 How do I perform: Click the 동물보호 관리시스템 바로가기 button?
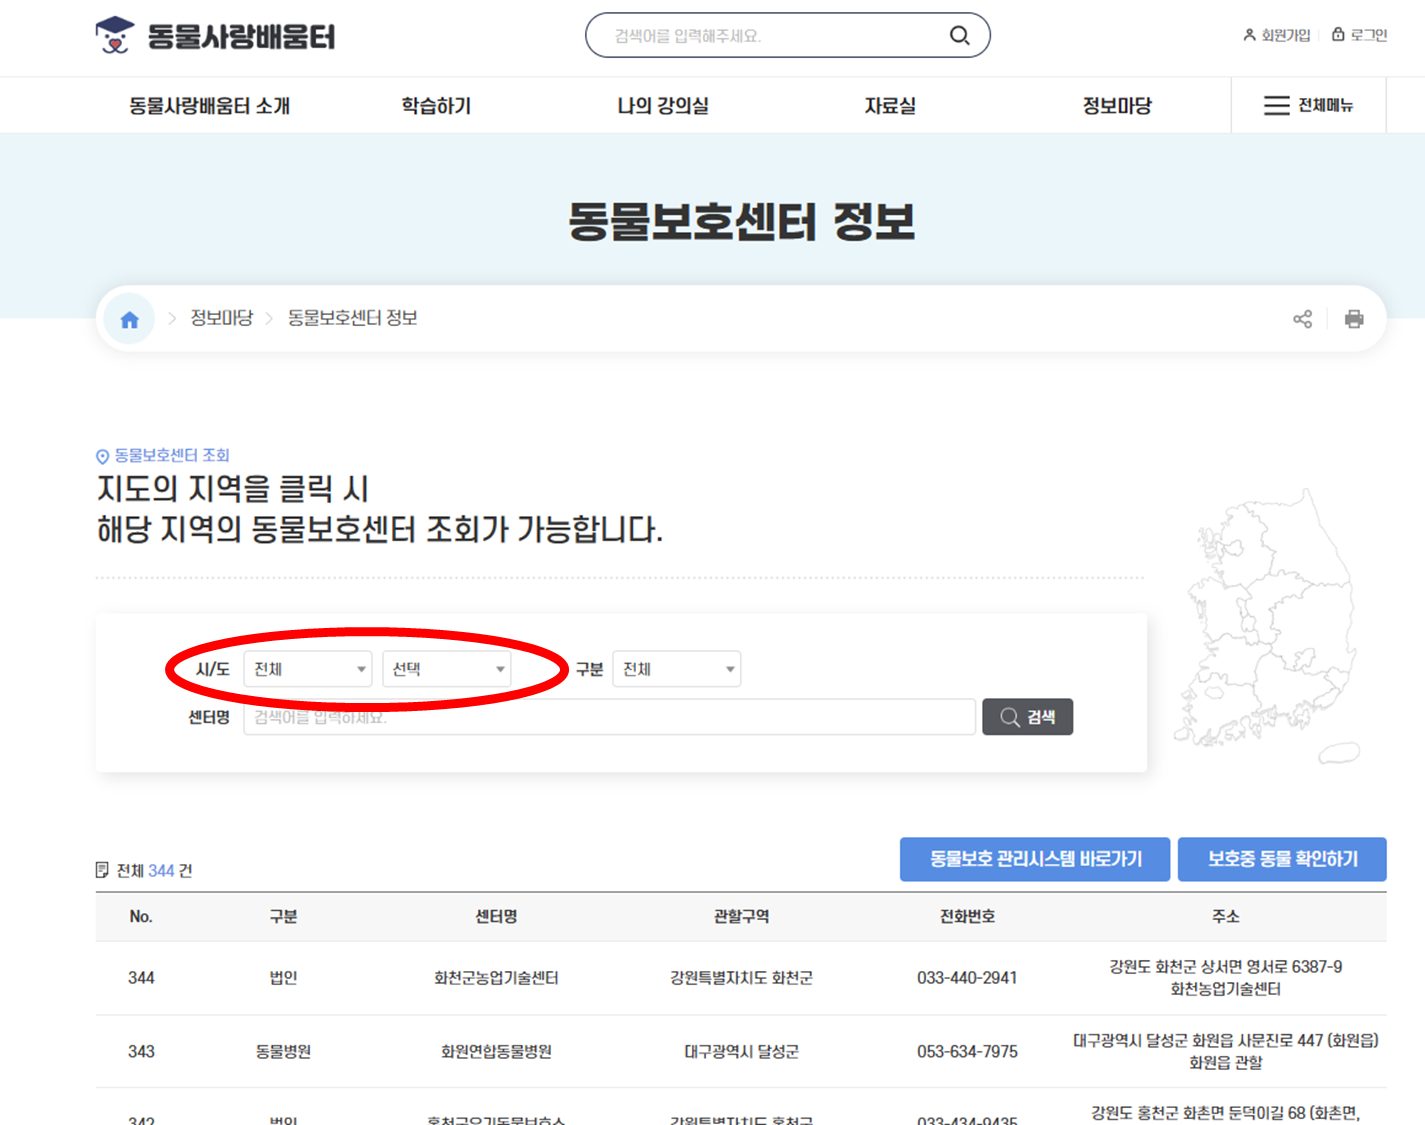click(x=1035, y=859)
